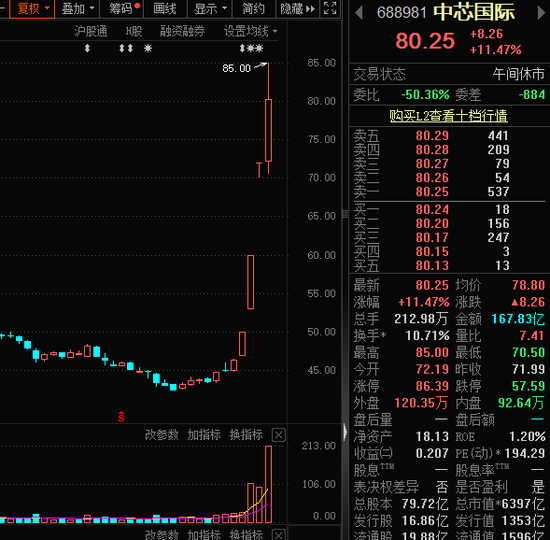Click 加指标 in volume indicator panel

(x=204, y=435)
